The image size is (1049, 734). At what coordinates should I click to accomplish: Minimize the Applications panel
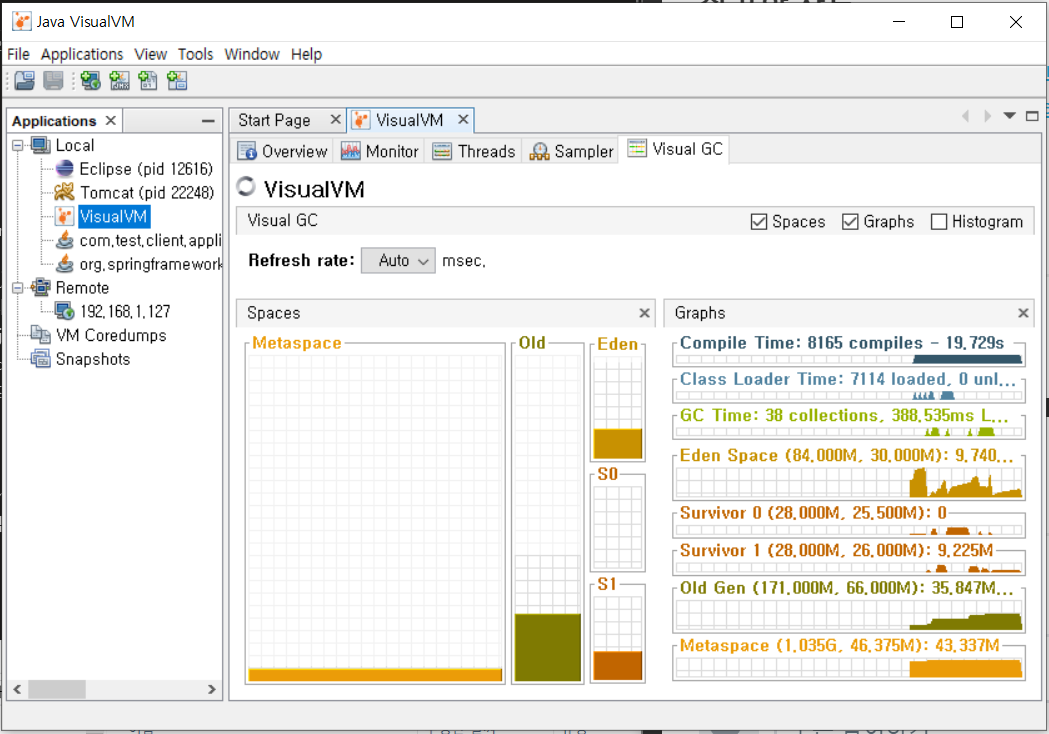pyautogui.click(x=208, y=121)
